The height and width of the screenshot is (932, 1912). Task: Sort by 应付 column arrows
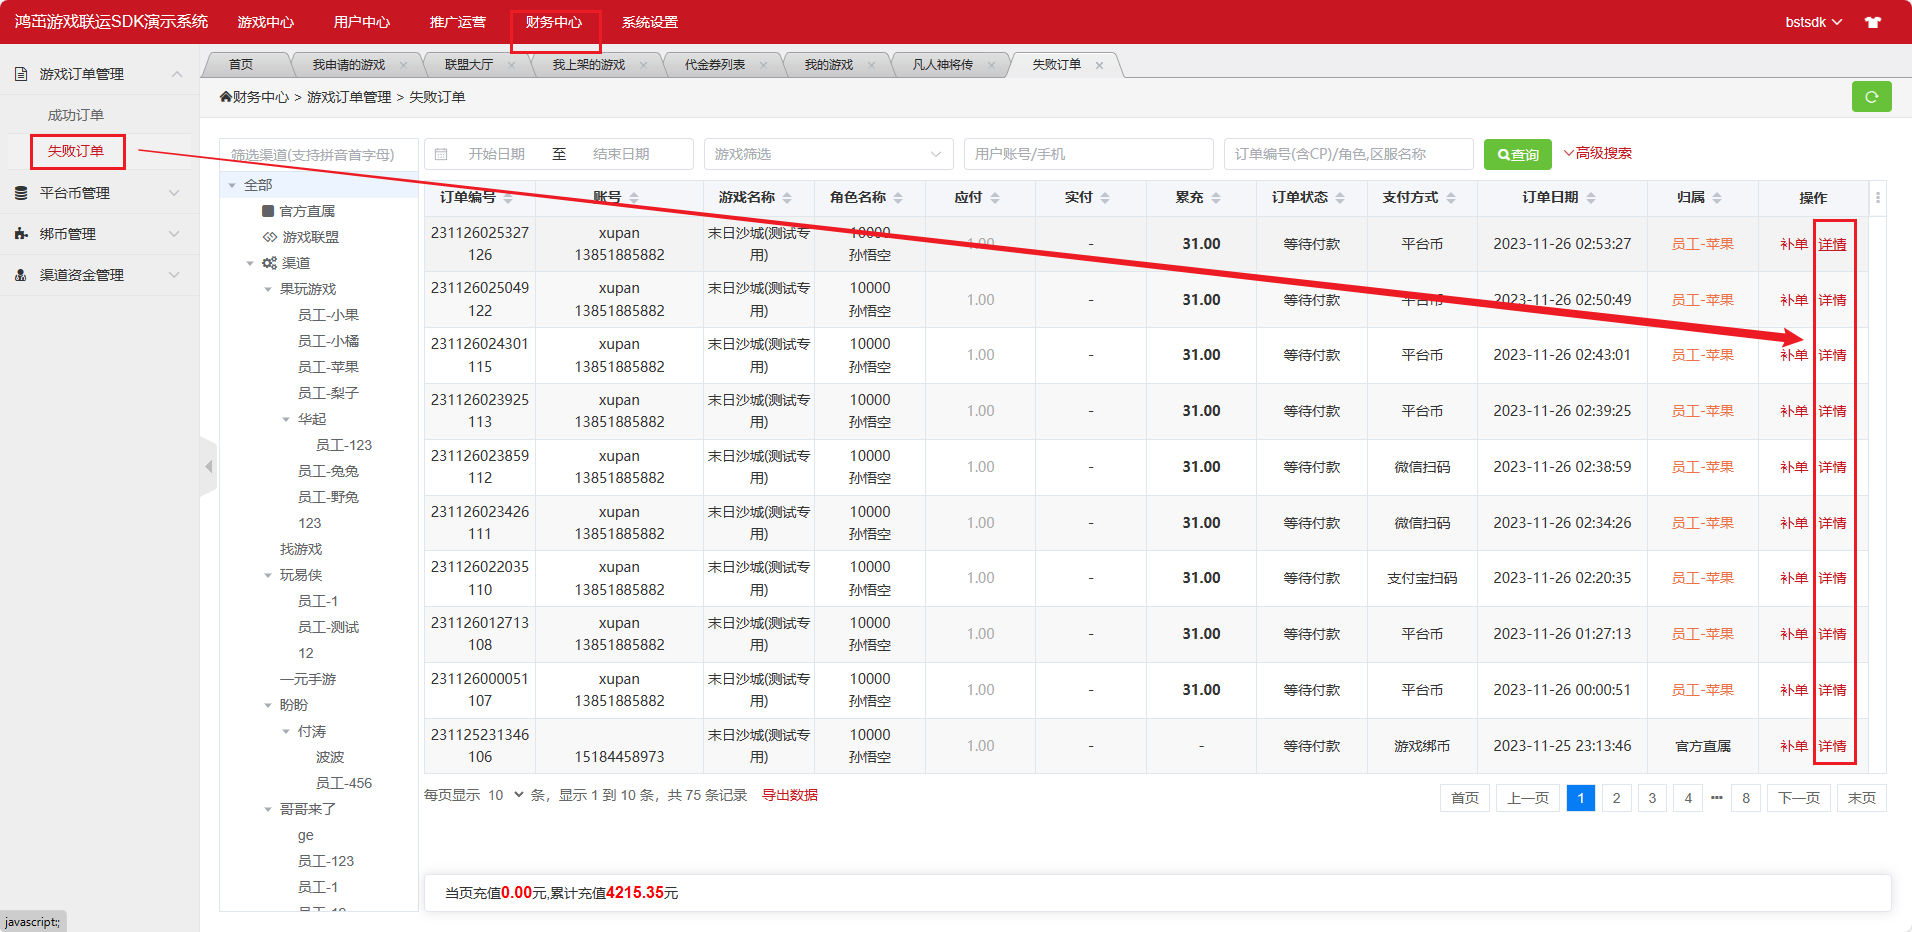[x=995, y=198]
